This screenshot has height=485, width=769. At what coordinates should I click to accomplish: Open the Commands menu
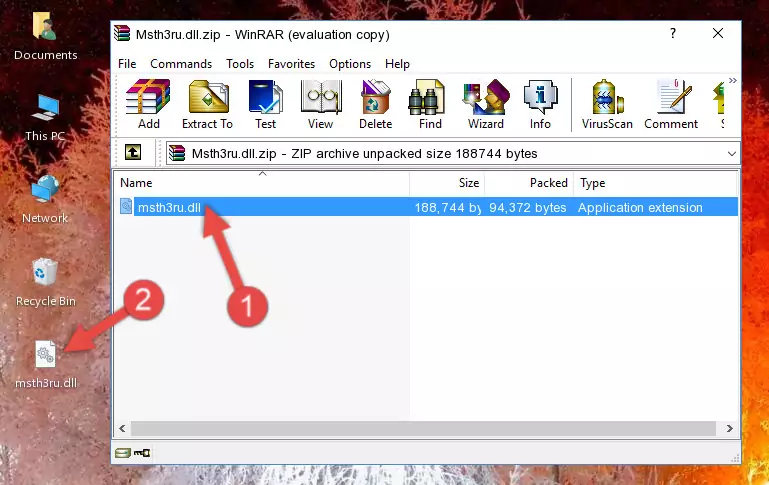pos(181,64)
